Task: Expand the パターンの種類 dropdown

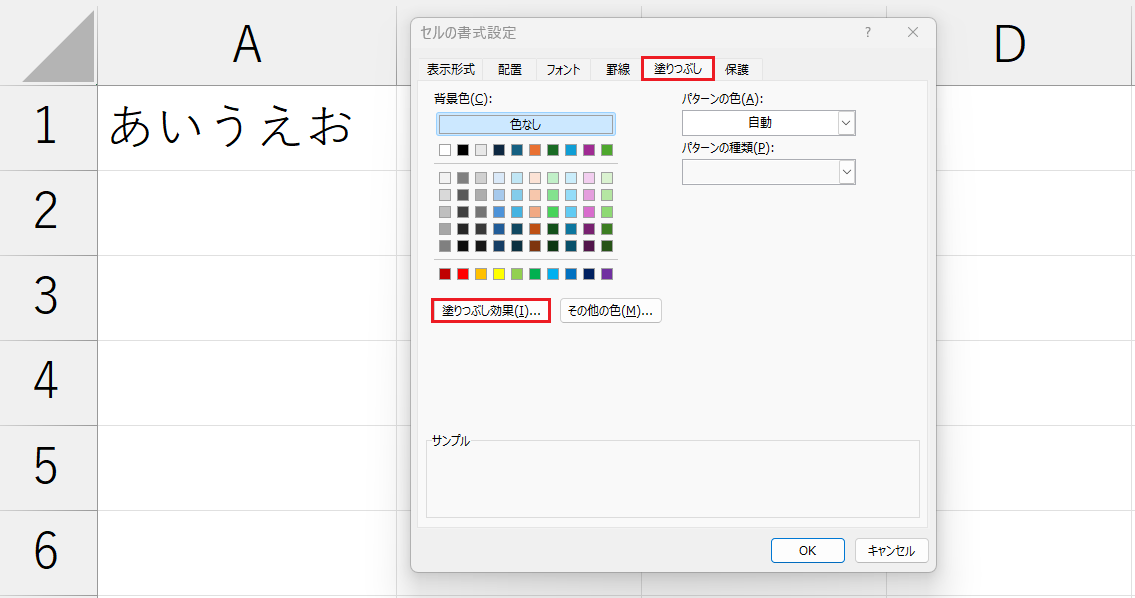Action: pyautogui.click(x=768, y=172)
